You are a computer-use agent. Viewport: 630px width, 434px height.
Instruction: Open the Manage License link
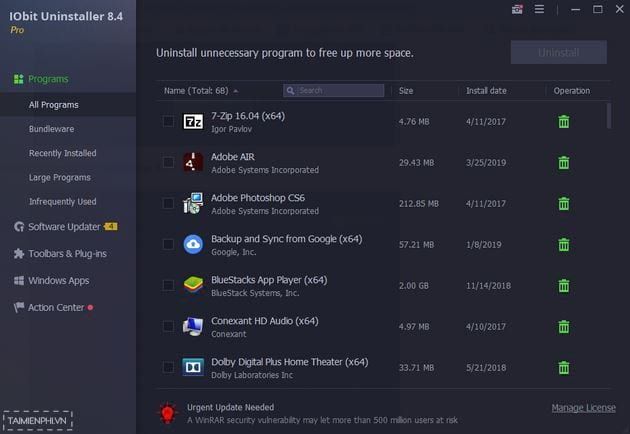(x=583, y=408)
